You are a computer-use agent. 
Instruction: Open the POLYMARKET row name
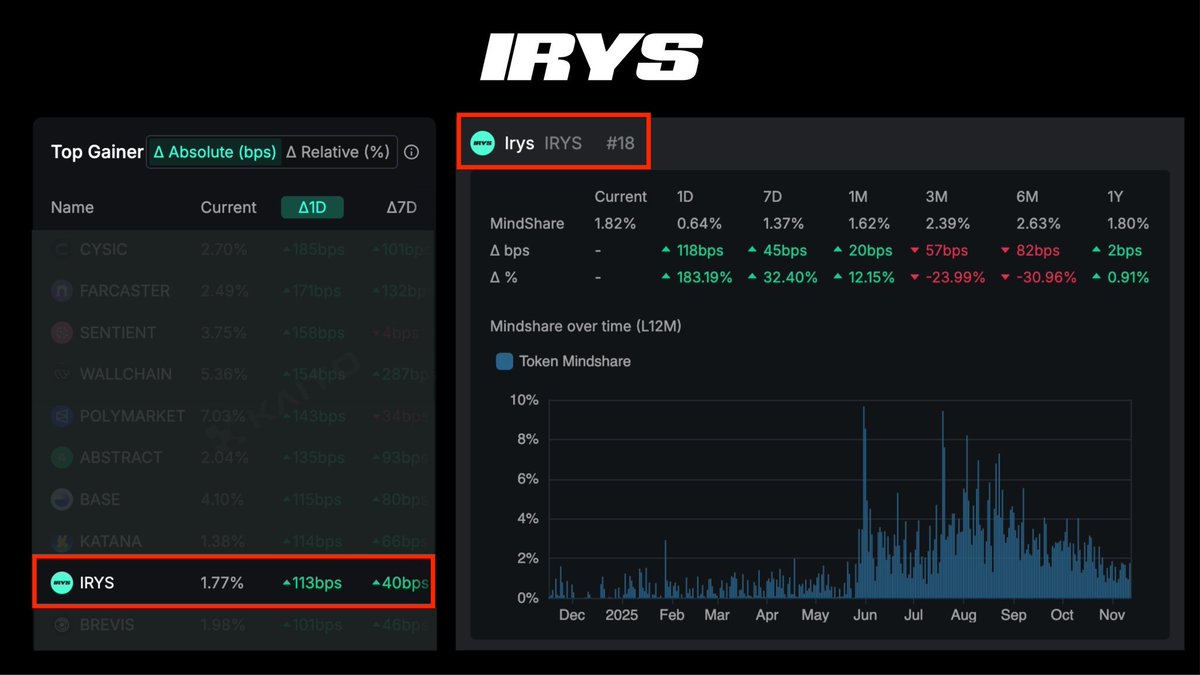pyautogui.click(x=132, y=415)
